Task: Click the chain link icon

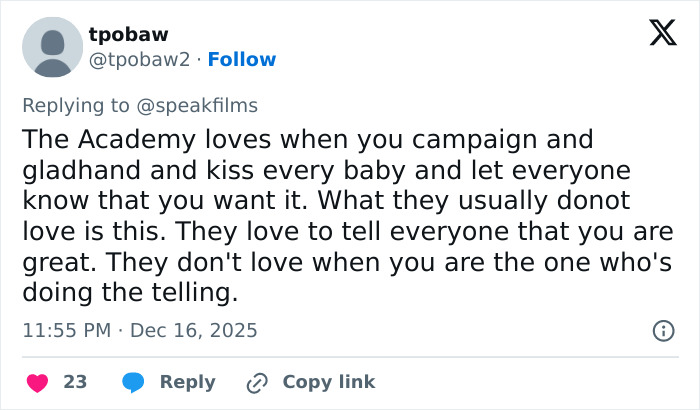Action: [x=257, y=382]
